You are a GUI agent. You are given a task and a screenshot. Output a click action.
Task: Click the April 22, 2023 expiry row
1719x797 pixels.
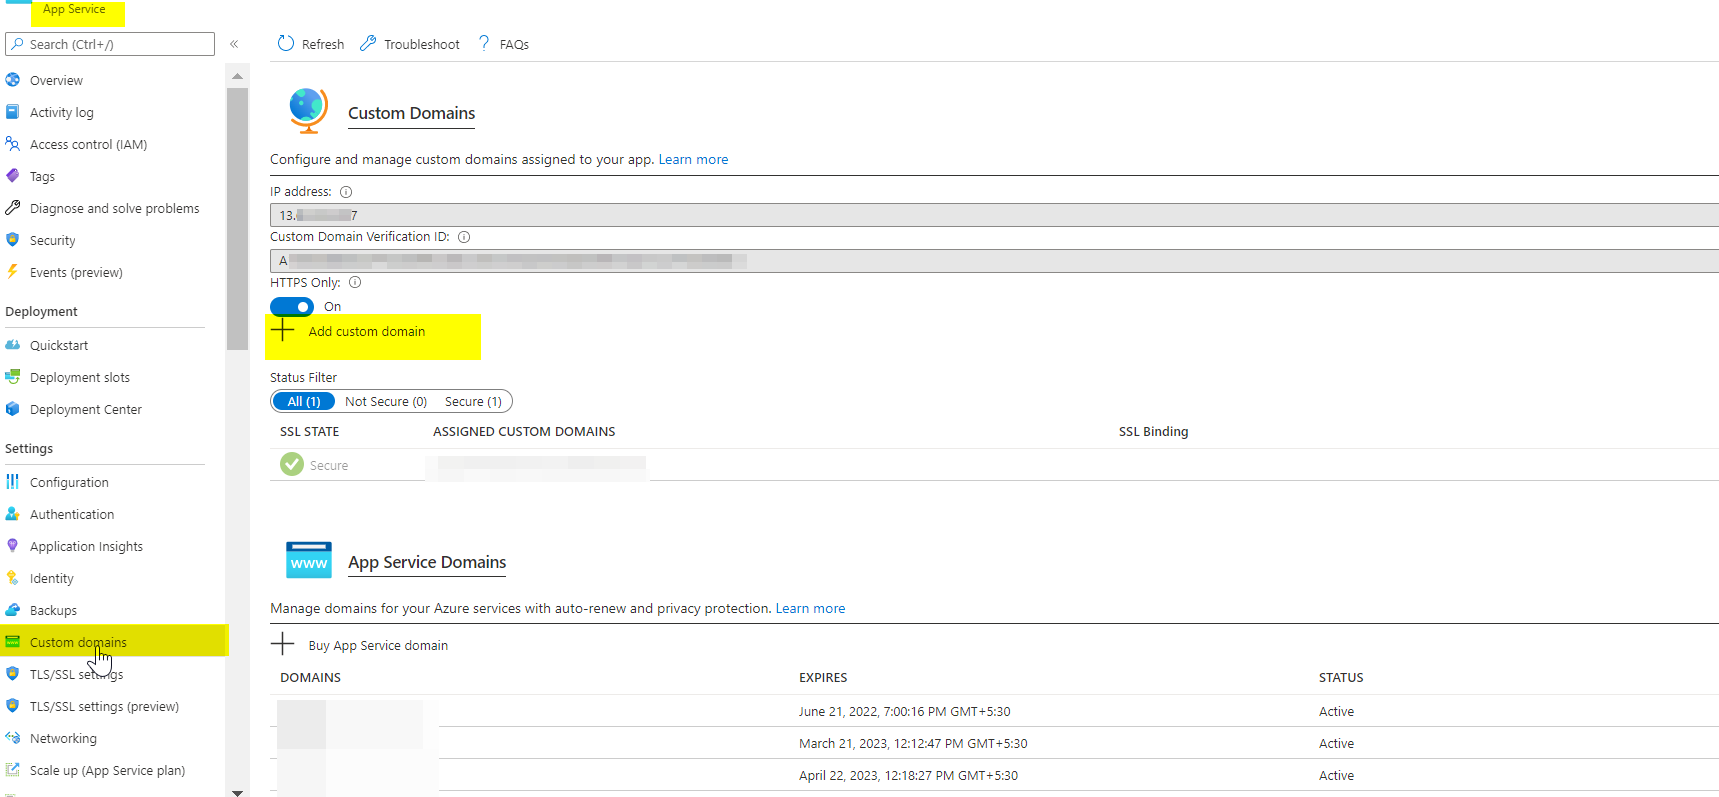click(994, 775)
